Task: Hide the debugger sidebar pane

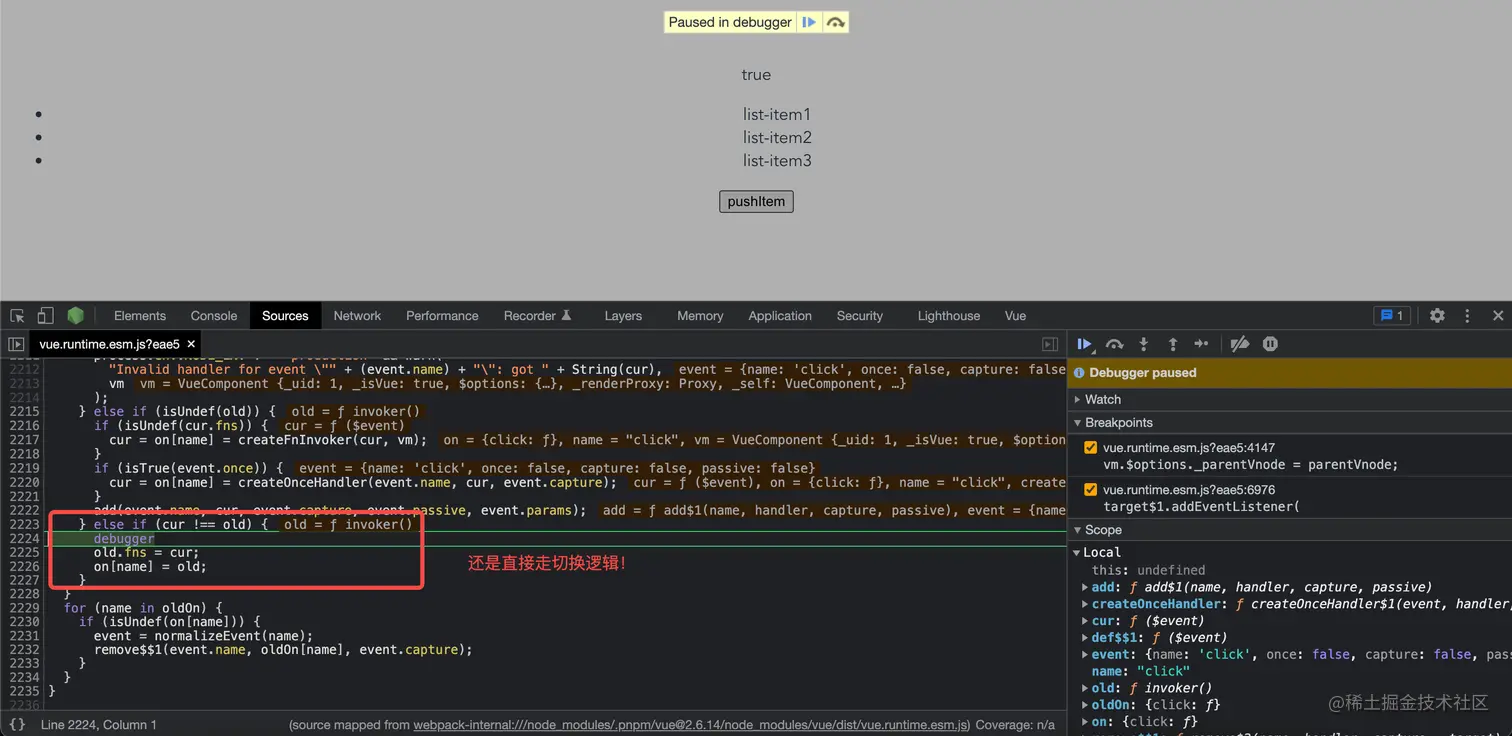Action: pyautogui.click(x=1050, y=344)
